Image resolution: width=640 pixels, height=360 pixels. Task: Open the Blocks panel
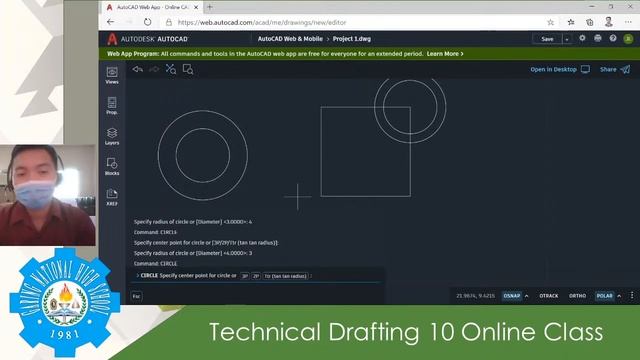click(x=112, y=167)
